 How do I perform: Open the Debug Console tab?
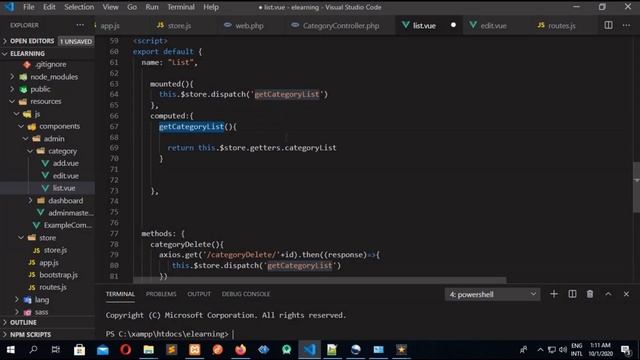coord(246,294)
